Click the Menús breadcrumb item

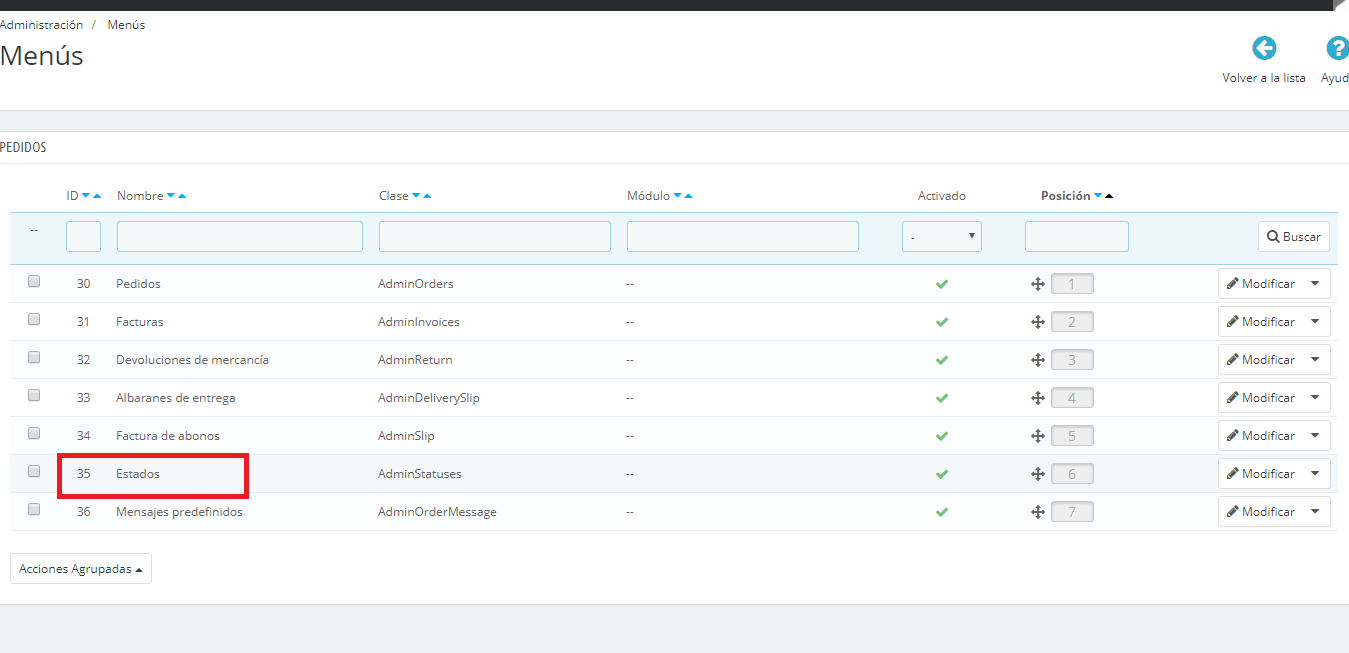coord(126,25)
